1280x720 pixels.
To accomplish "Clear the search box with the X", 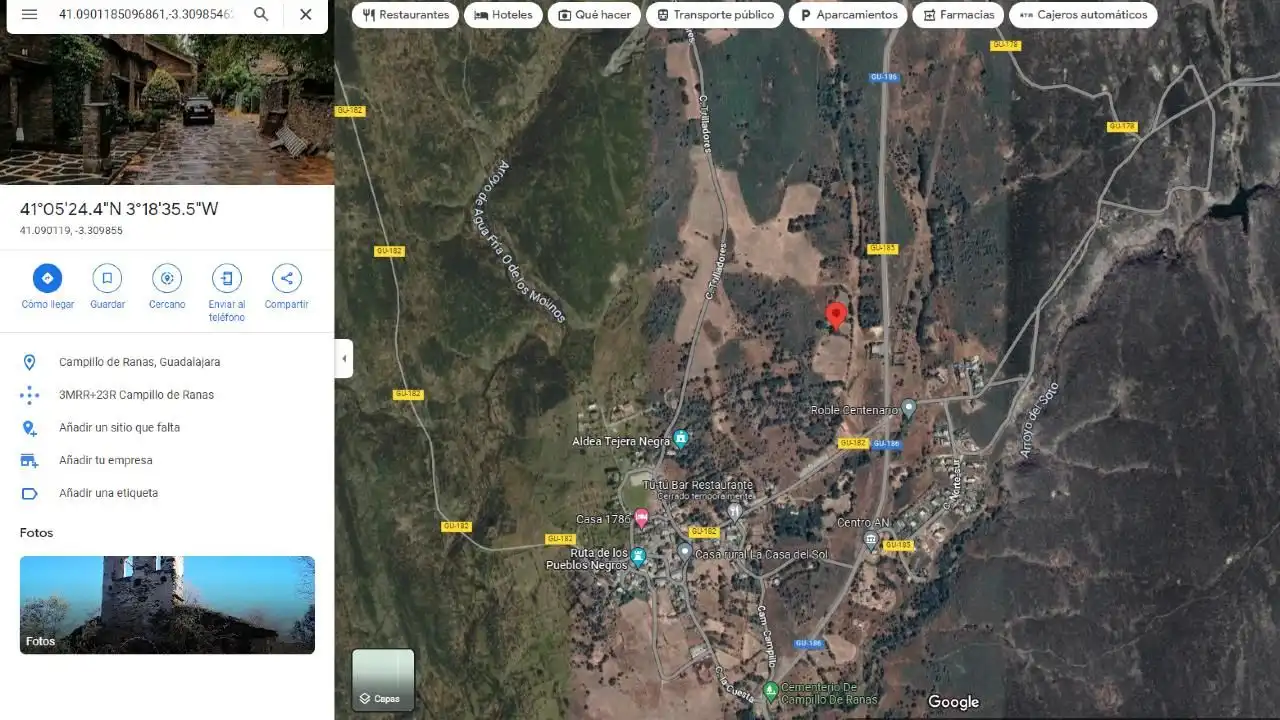I will tap(306, 14).
